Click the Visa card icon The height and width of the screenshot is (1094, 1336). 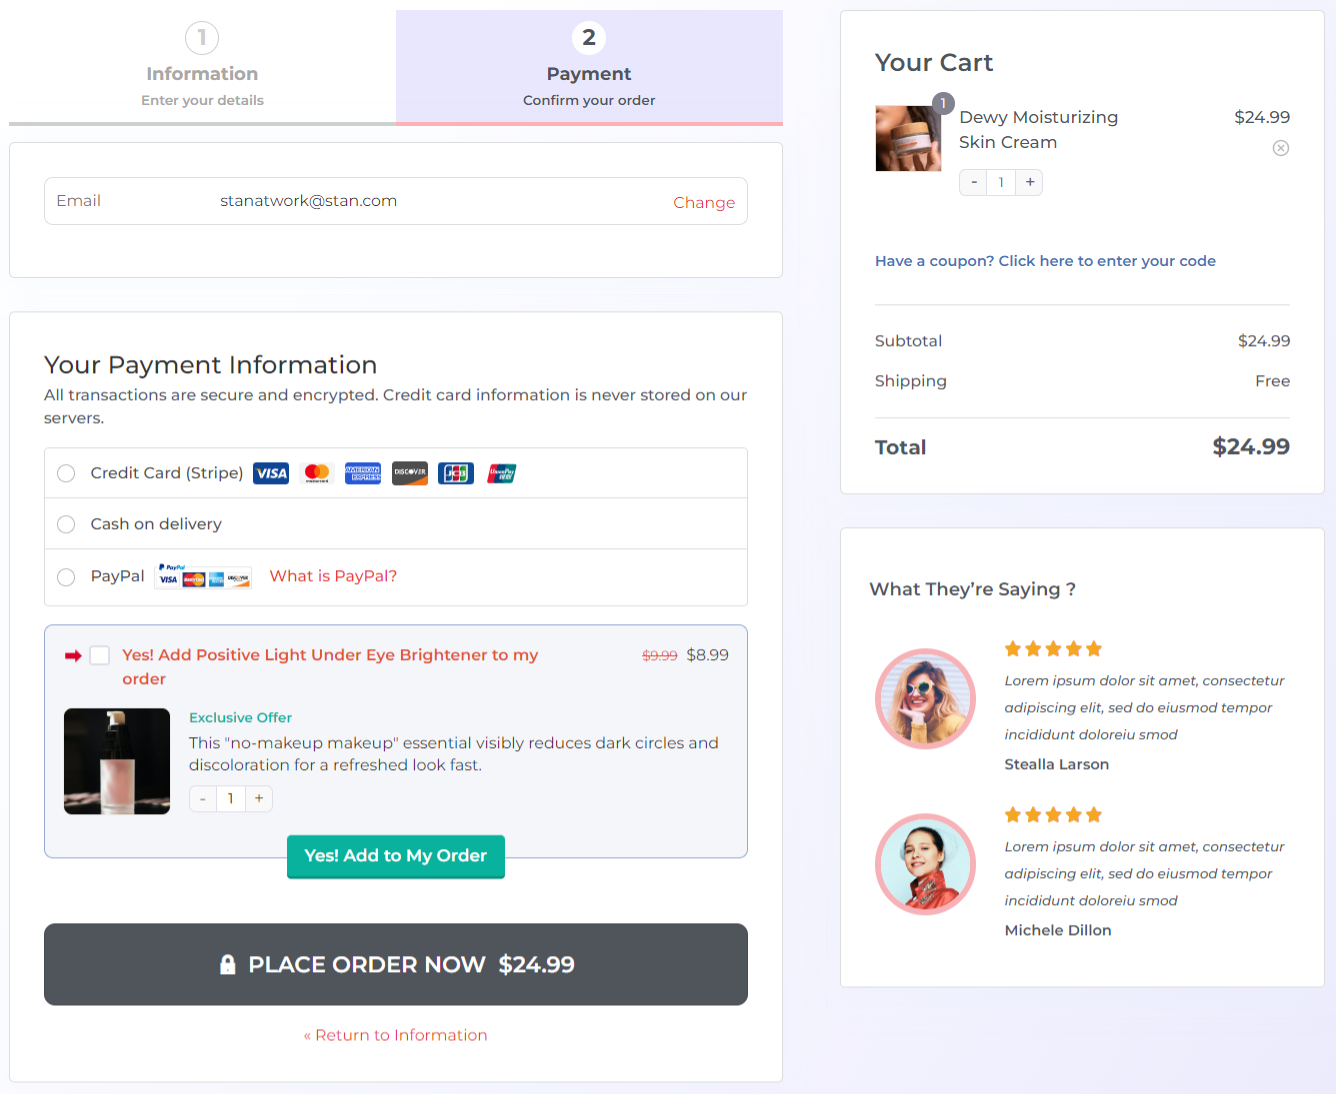click(271, 473)
